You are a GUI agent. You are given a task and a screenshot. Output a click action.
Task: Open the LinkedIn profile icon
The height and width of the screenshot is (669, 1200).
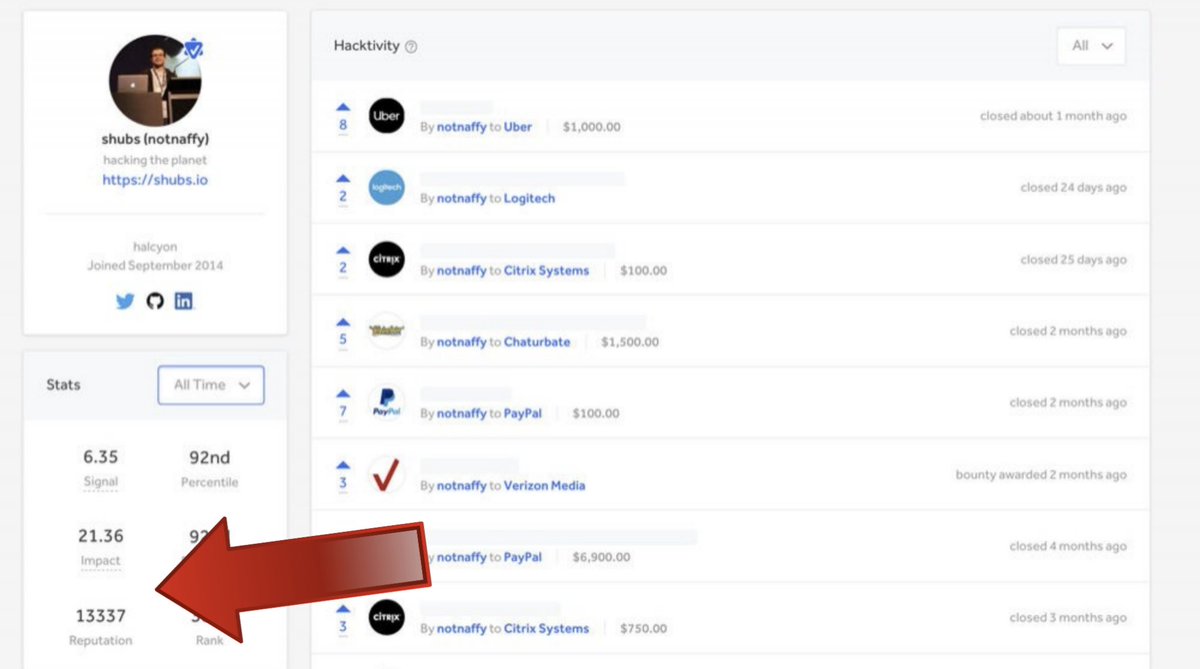tap(184, 301)
